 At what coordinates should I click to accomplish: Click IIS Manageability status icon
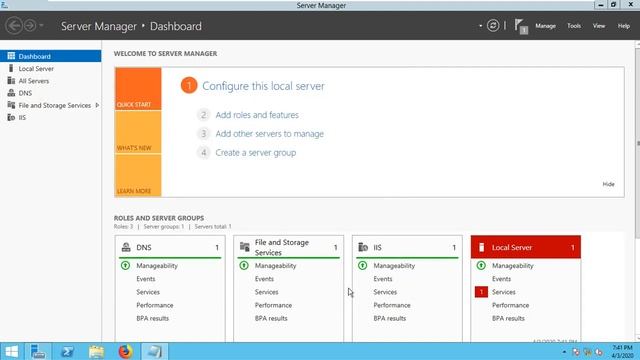(x=362, y=265)
